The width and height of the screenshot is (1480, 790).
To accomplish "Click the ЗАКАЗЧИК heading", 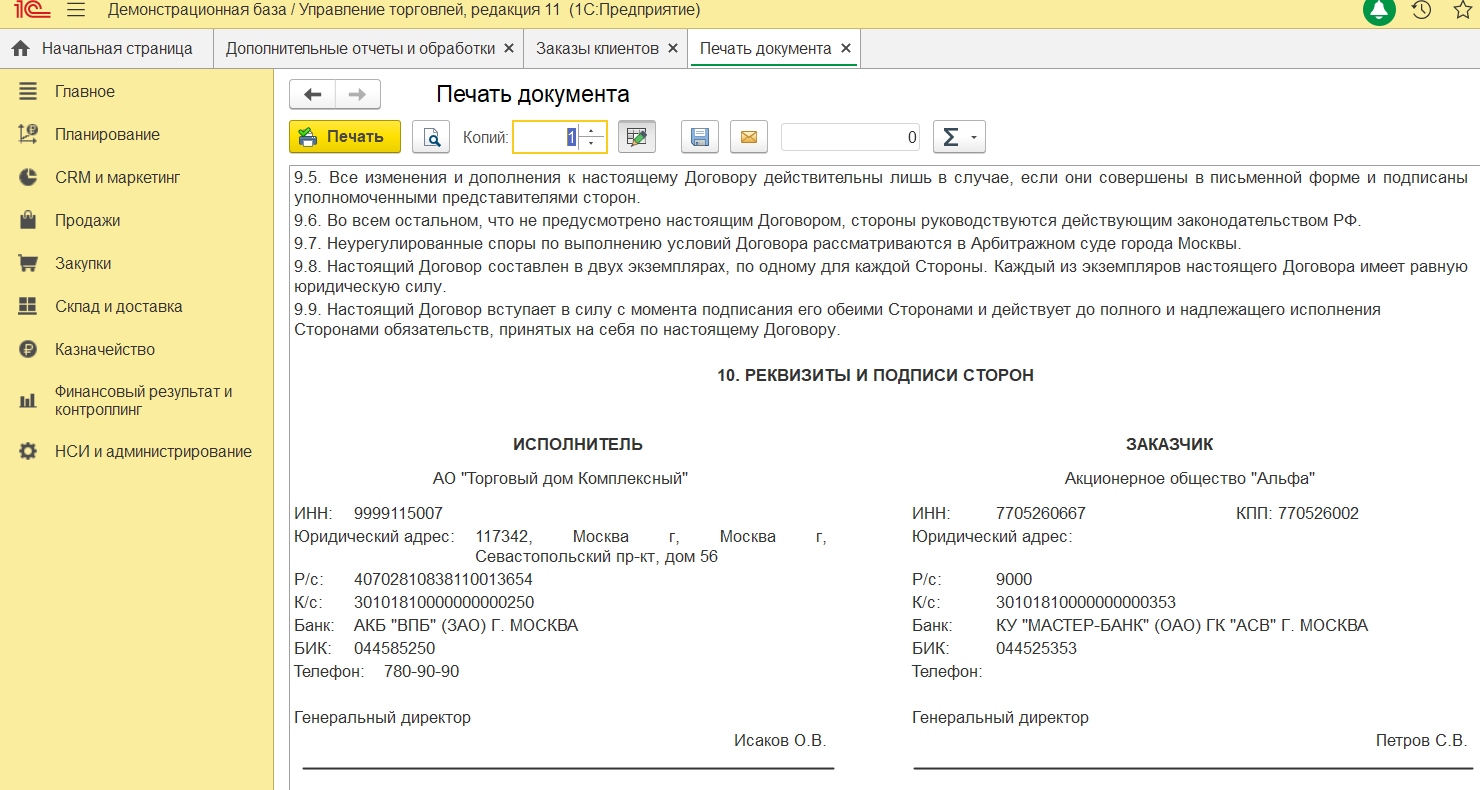I will [1169, 444].
